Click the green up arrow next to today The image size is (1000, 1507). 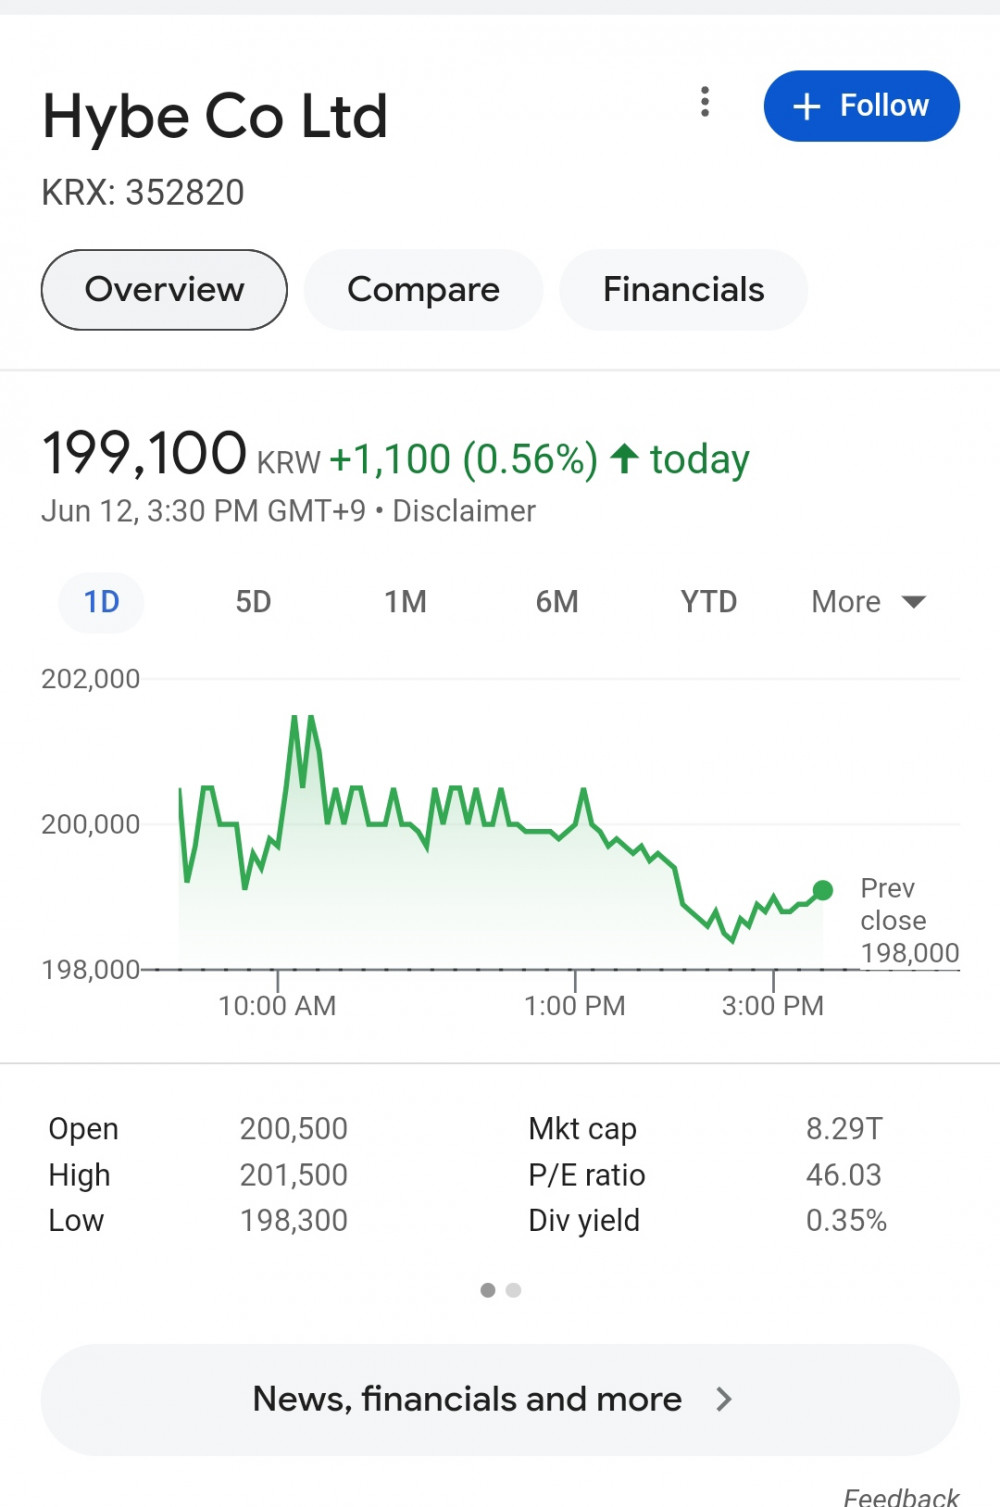coord(625,459)
